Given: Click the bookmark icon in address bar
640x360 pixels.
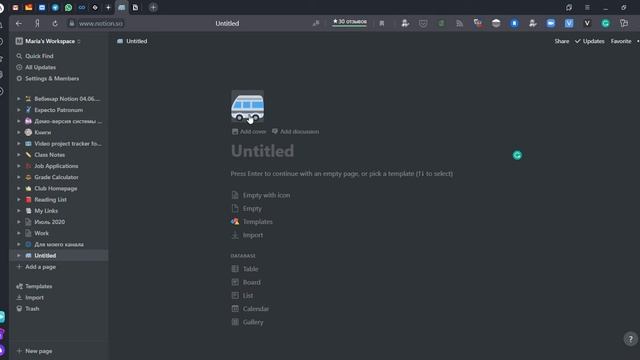Looking at the screenshot, I should (x=382, y=23).
